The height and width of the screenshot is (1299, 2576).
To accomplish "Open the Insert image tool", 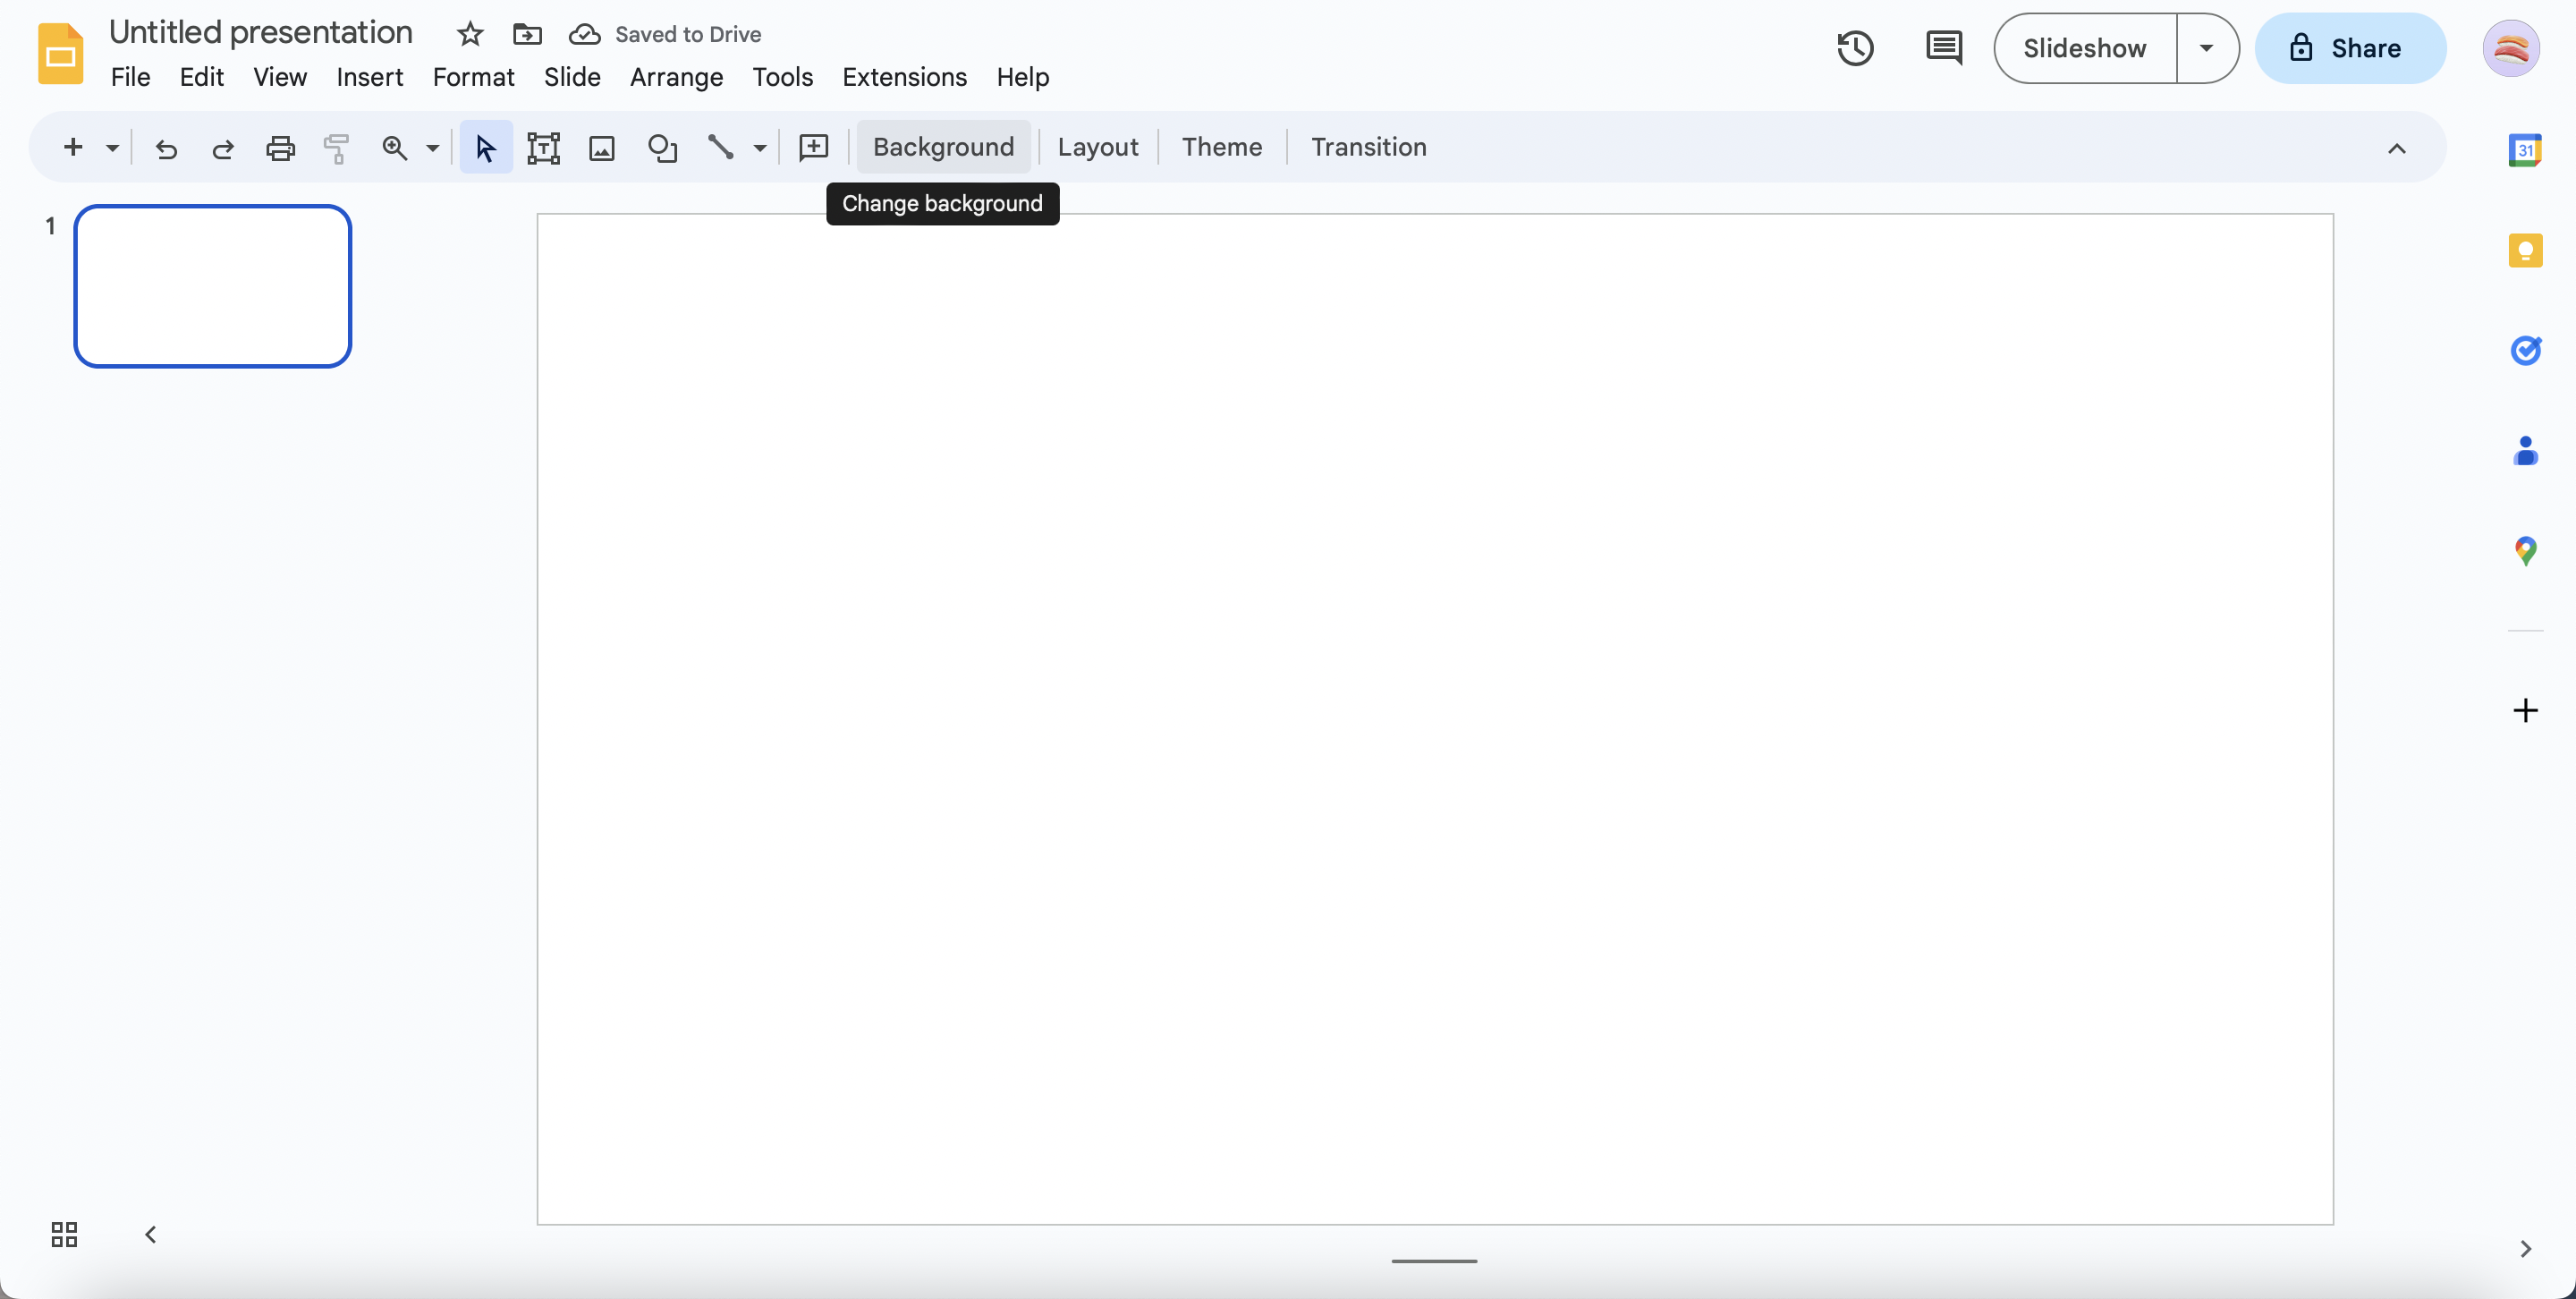I will point(602,147).
